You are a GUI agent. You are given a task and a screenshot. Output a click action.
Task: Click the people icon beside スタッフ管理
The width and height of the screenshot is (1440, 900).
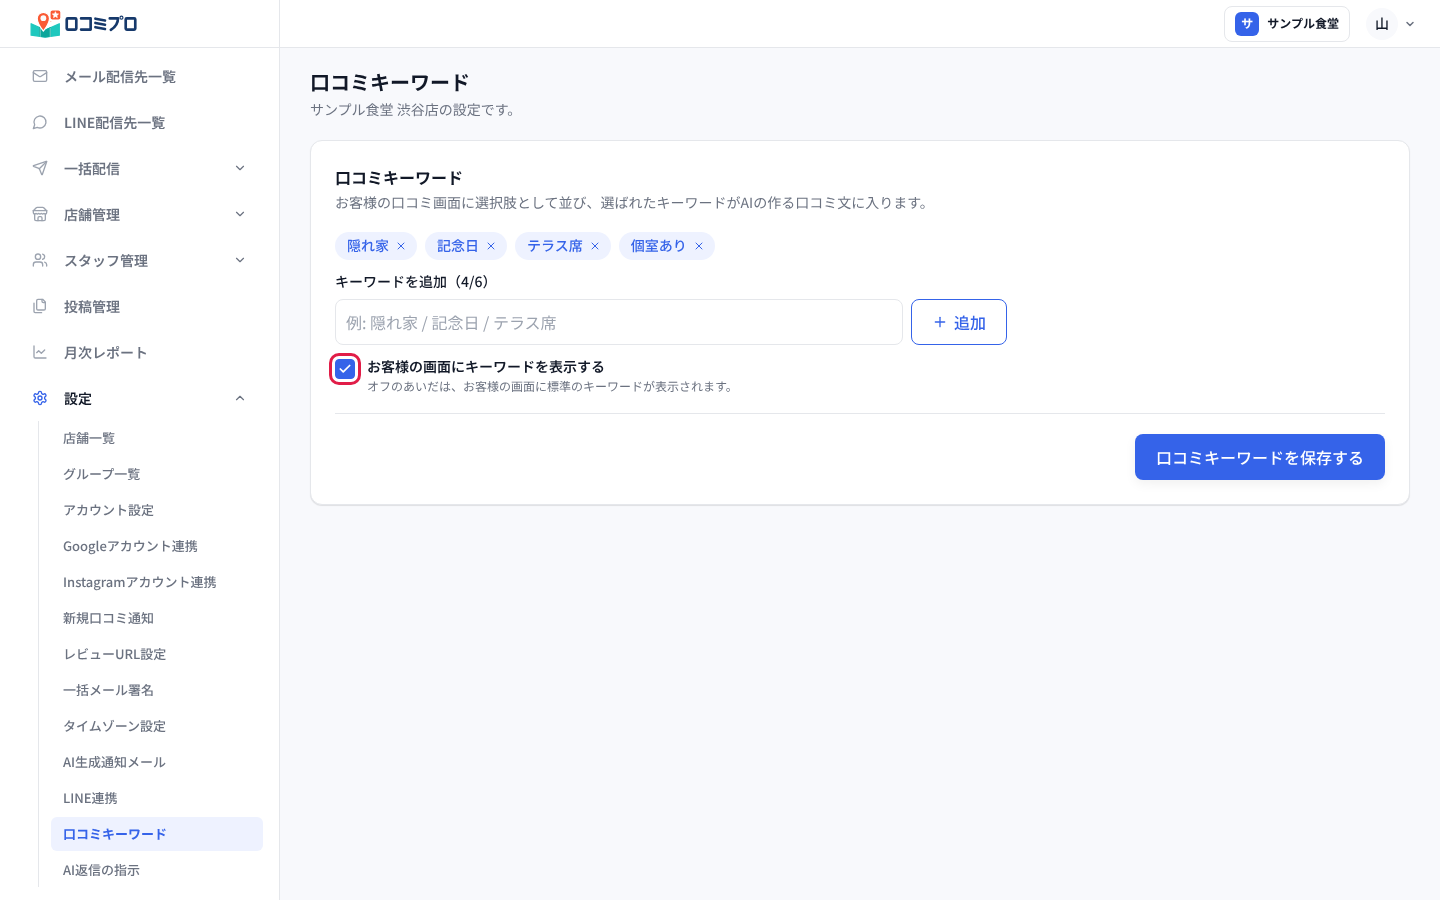pyautogui.click(x=40, y=260)
